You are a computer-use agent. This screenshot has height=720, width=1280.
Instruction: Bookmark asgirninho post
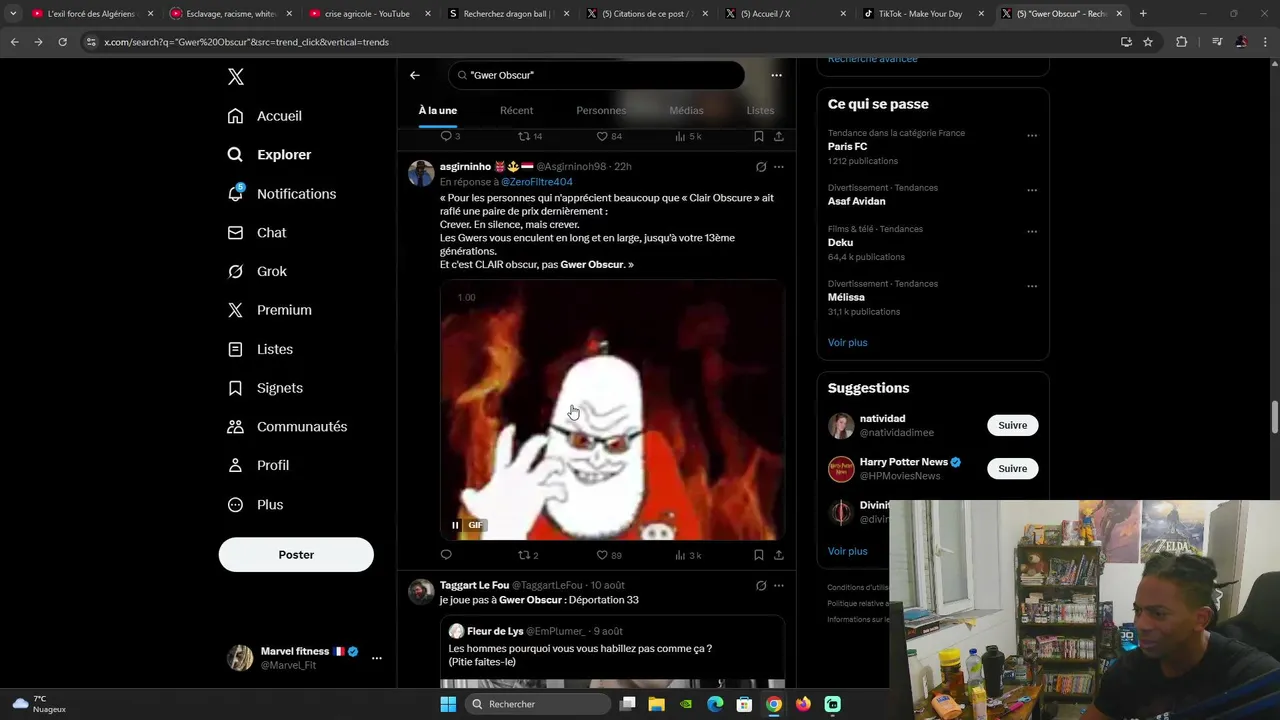pyautogui.click(x=759, y=555)
